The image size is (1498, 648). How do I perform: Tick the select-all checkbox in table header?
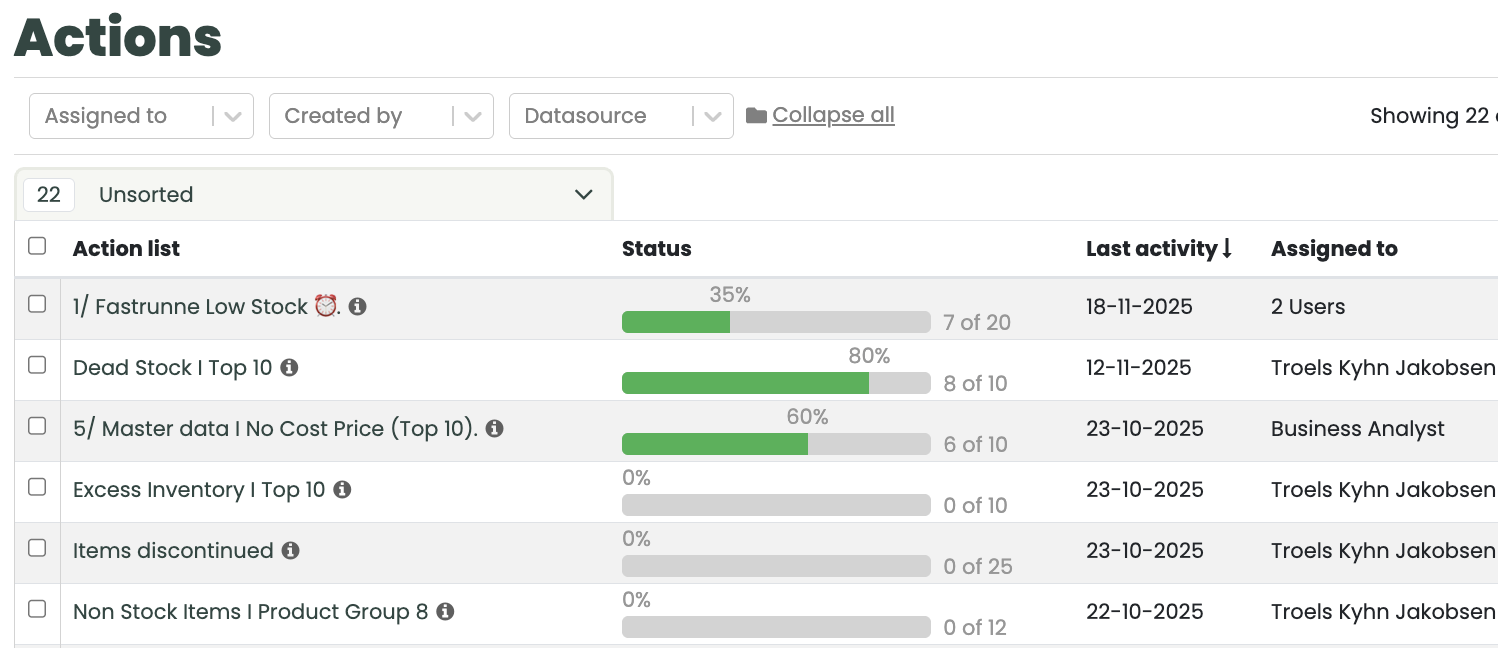click(x=37, y=246)
